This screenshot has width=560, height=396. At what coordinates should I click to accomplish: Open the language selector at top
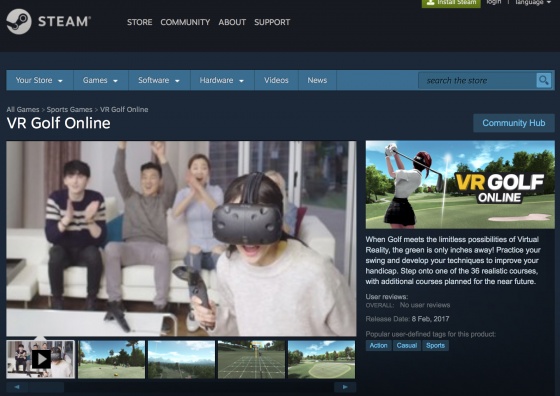pyautogui.click(x=533, y=2)
